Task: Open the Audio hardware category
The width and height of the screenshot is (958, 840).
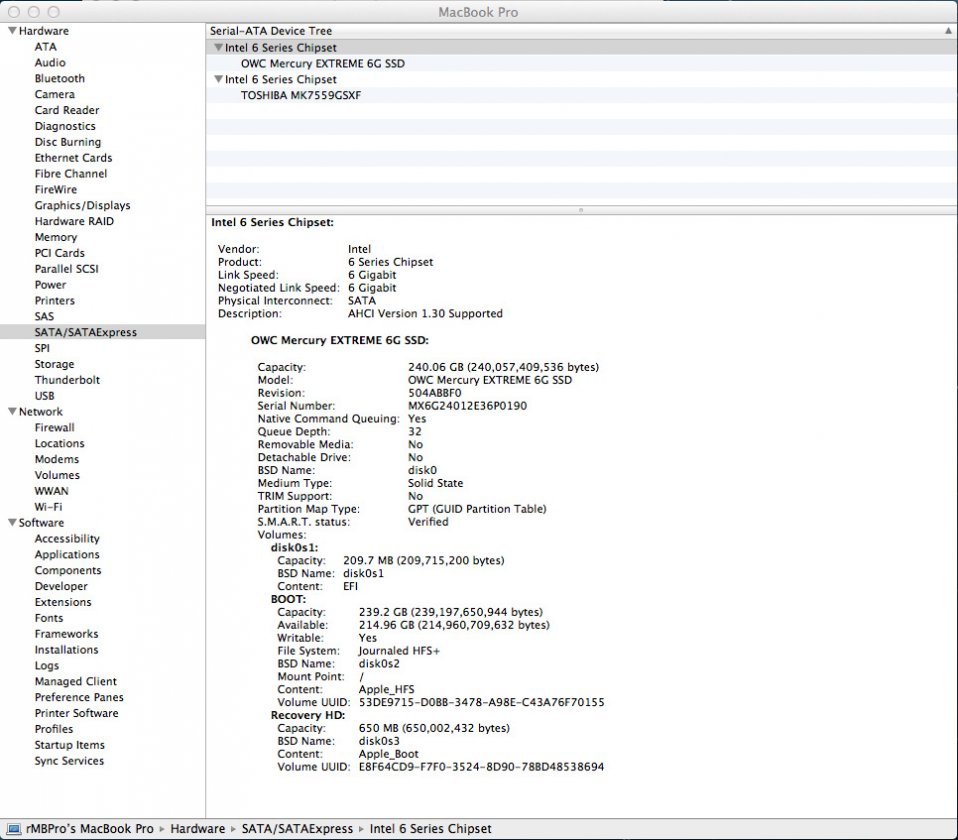Action: [x=50, y=63]
